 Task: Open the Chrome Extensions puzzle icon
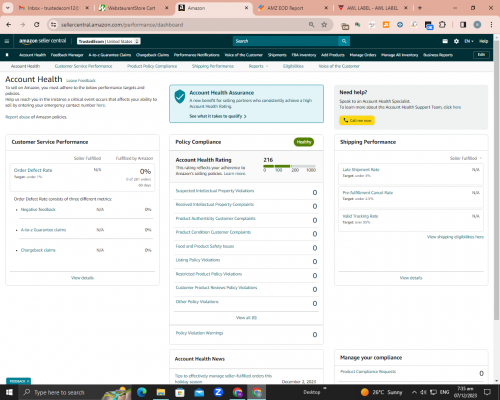[442, 25]
